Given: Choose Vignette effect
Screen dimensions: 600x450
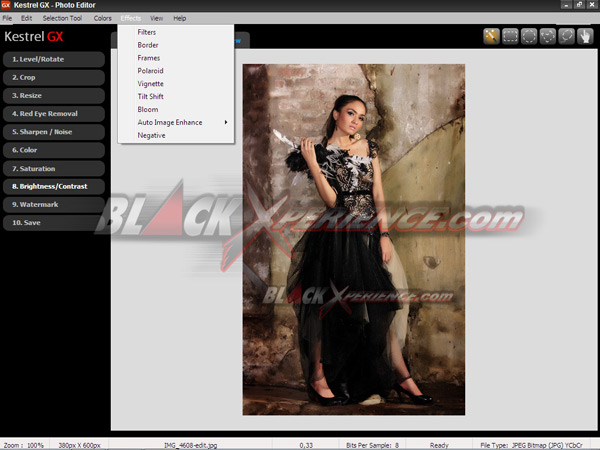Looking at the screenshot, I should [x=176, y=84].
